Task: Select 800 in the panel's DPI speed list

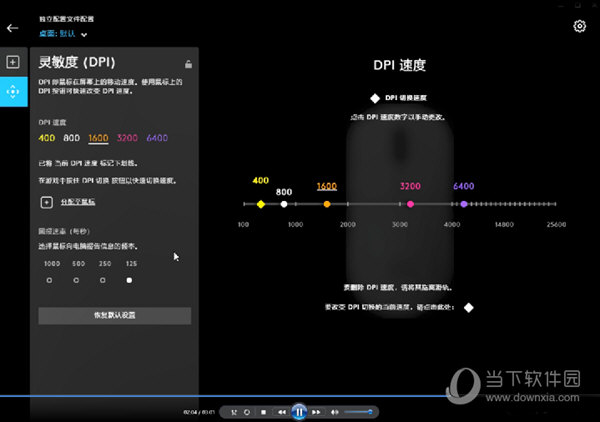Action: [72, 138]
